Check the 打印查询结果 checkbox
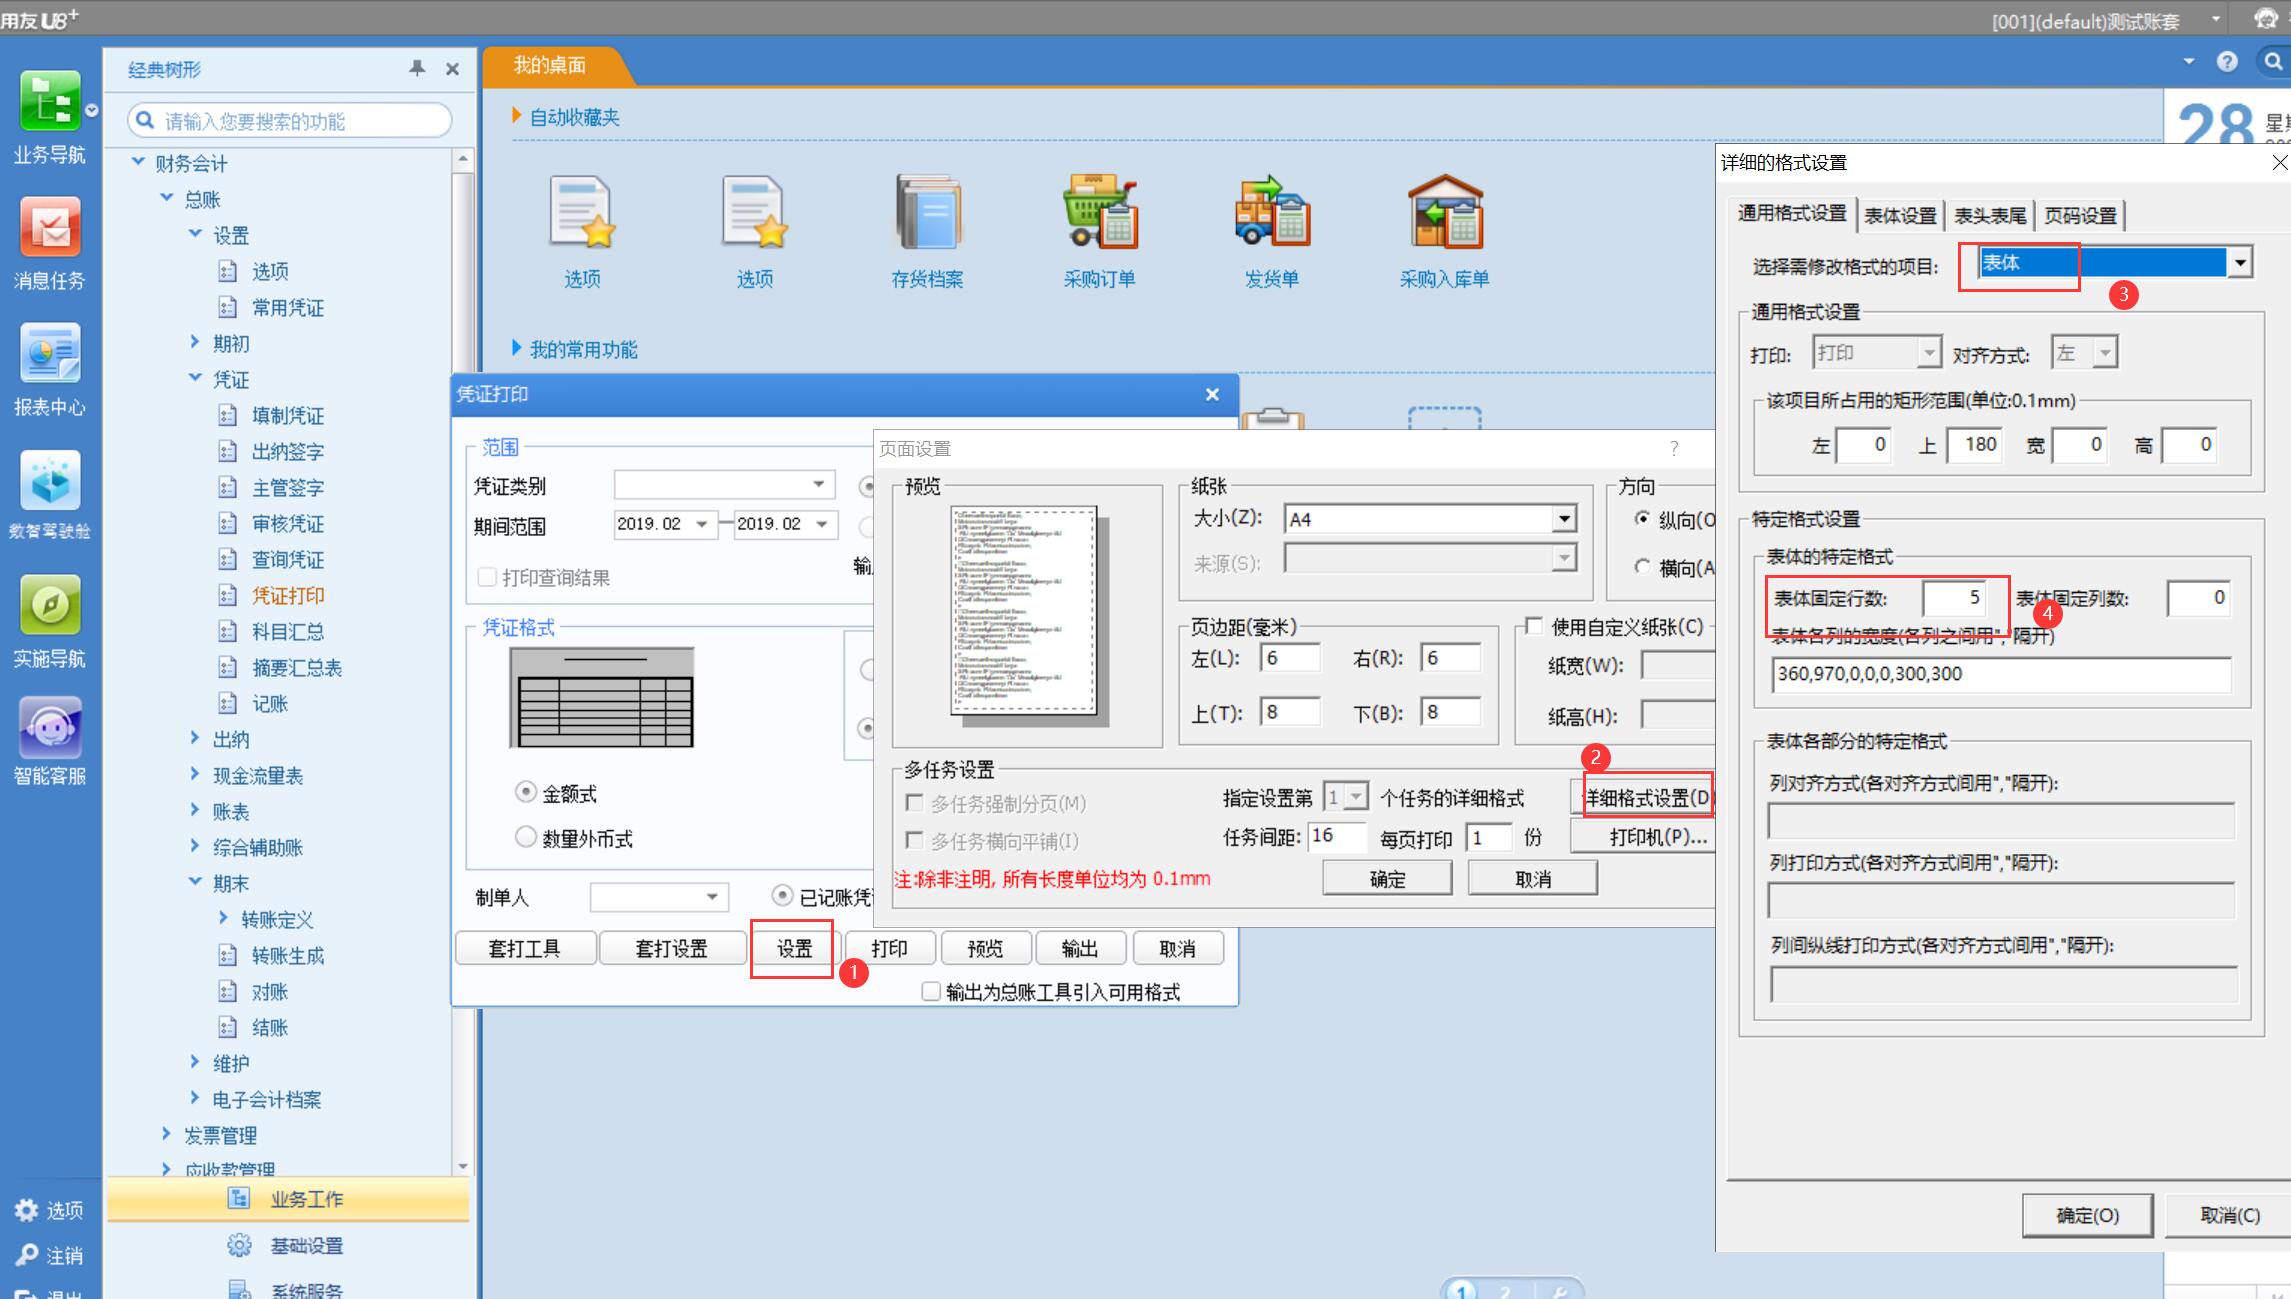The width and height of the screenshot is (2291, 1299). 488,577
